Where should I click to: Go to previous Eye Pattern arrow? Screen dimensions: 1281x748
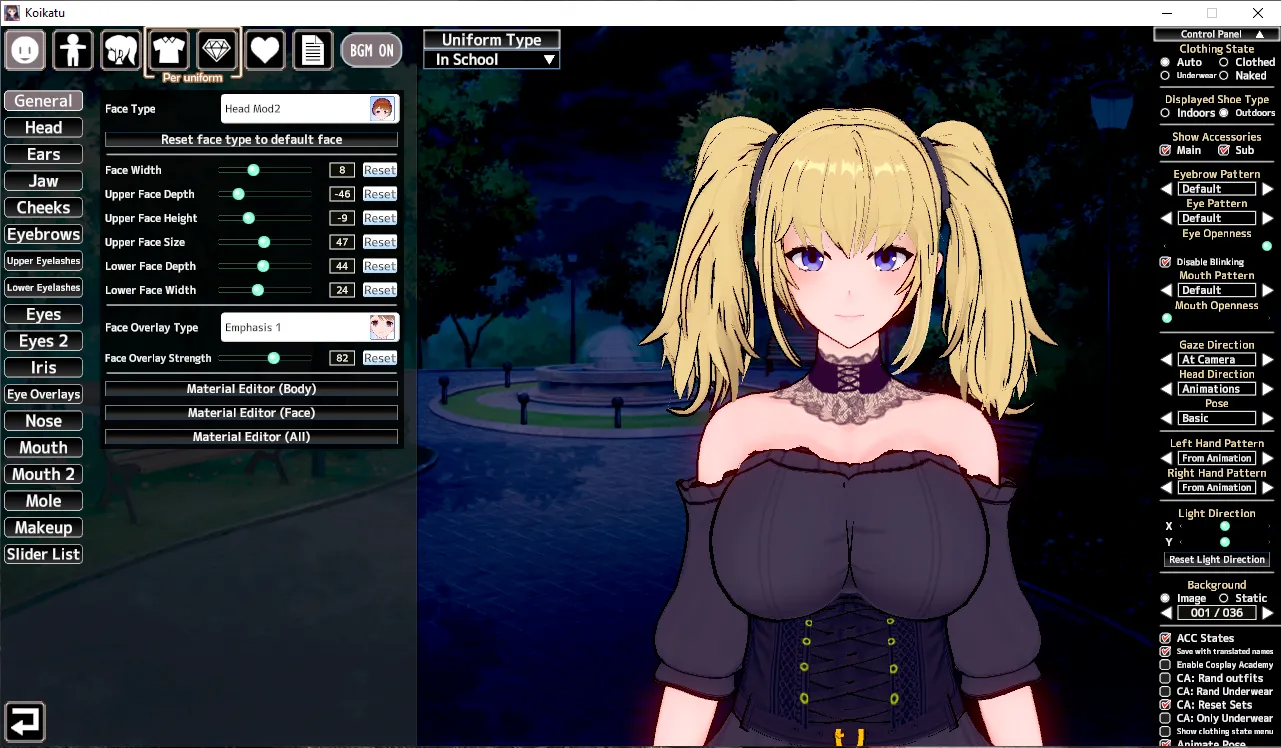click(x=1166, y=218)
